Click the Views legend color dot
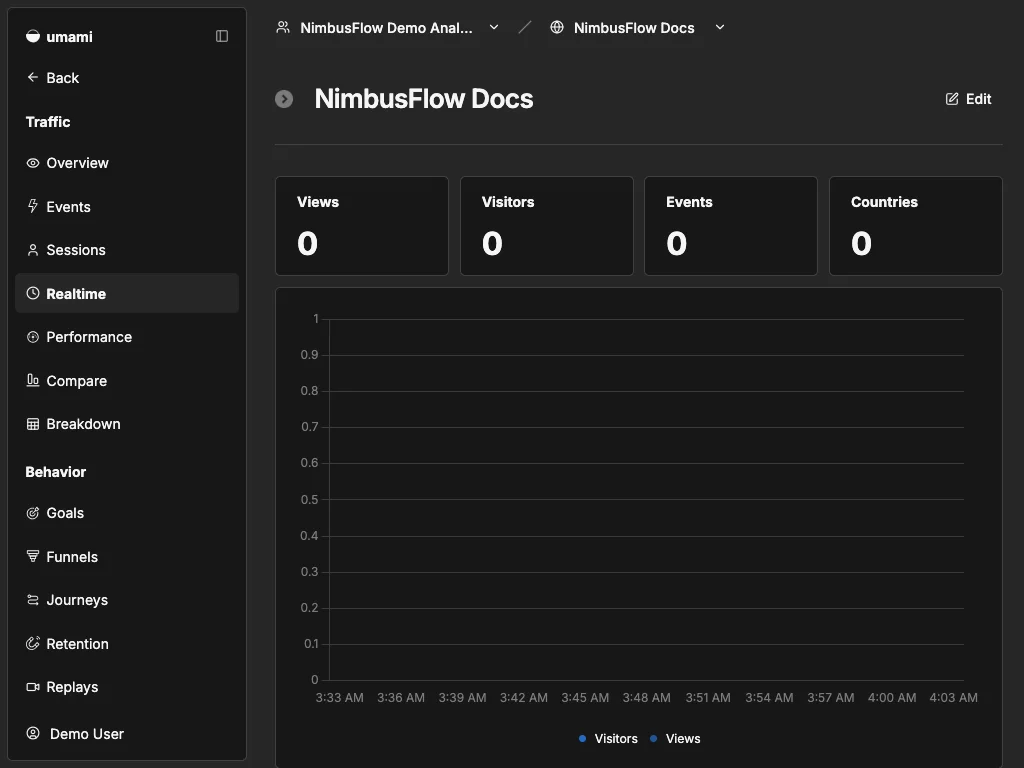The width and height of the screenshot is (1024, 768). click(654, 739)
